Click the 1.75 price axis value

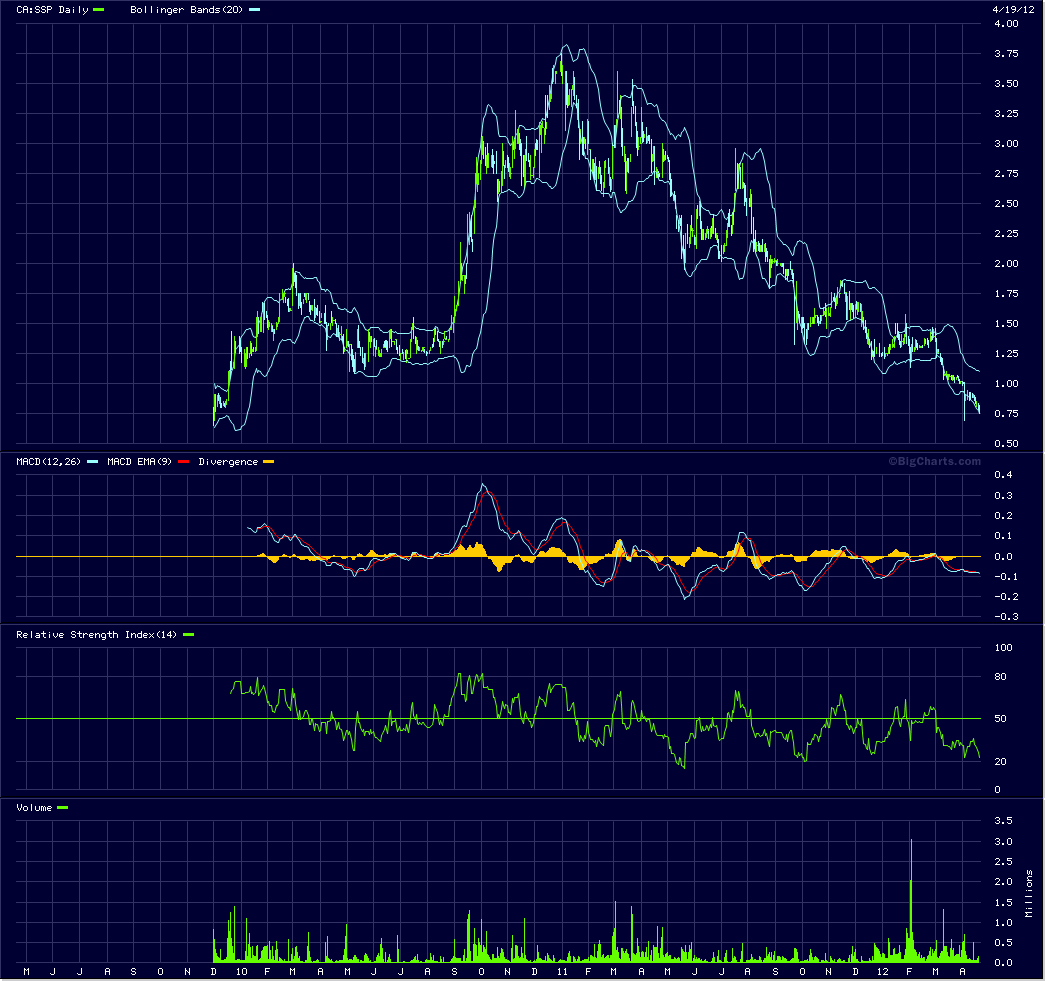click(x=1006, y=294)
